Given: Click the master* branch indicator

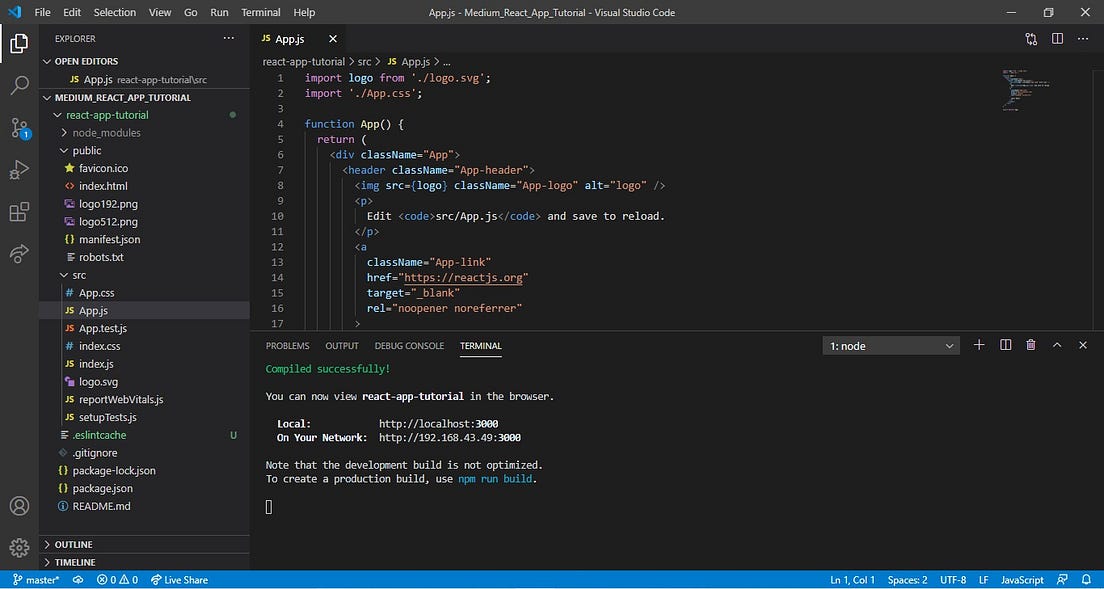Looking at the screenshot, I should coord(36,579).
